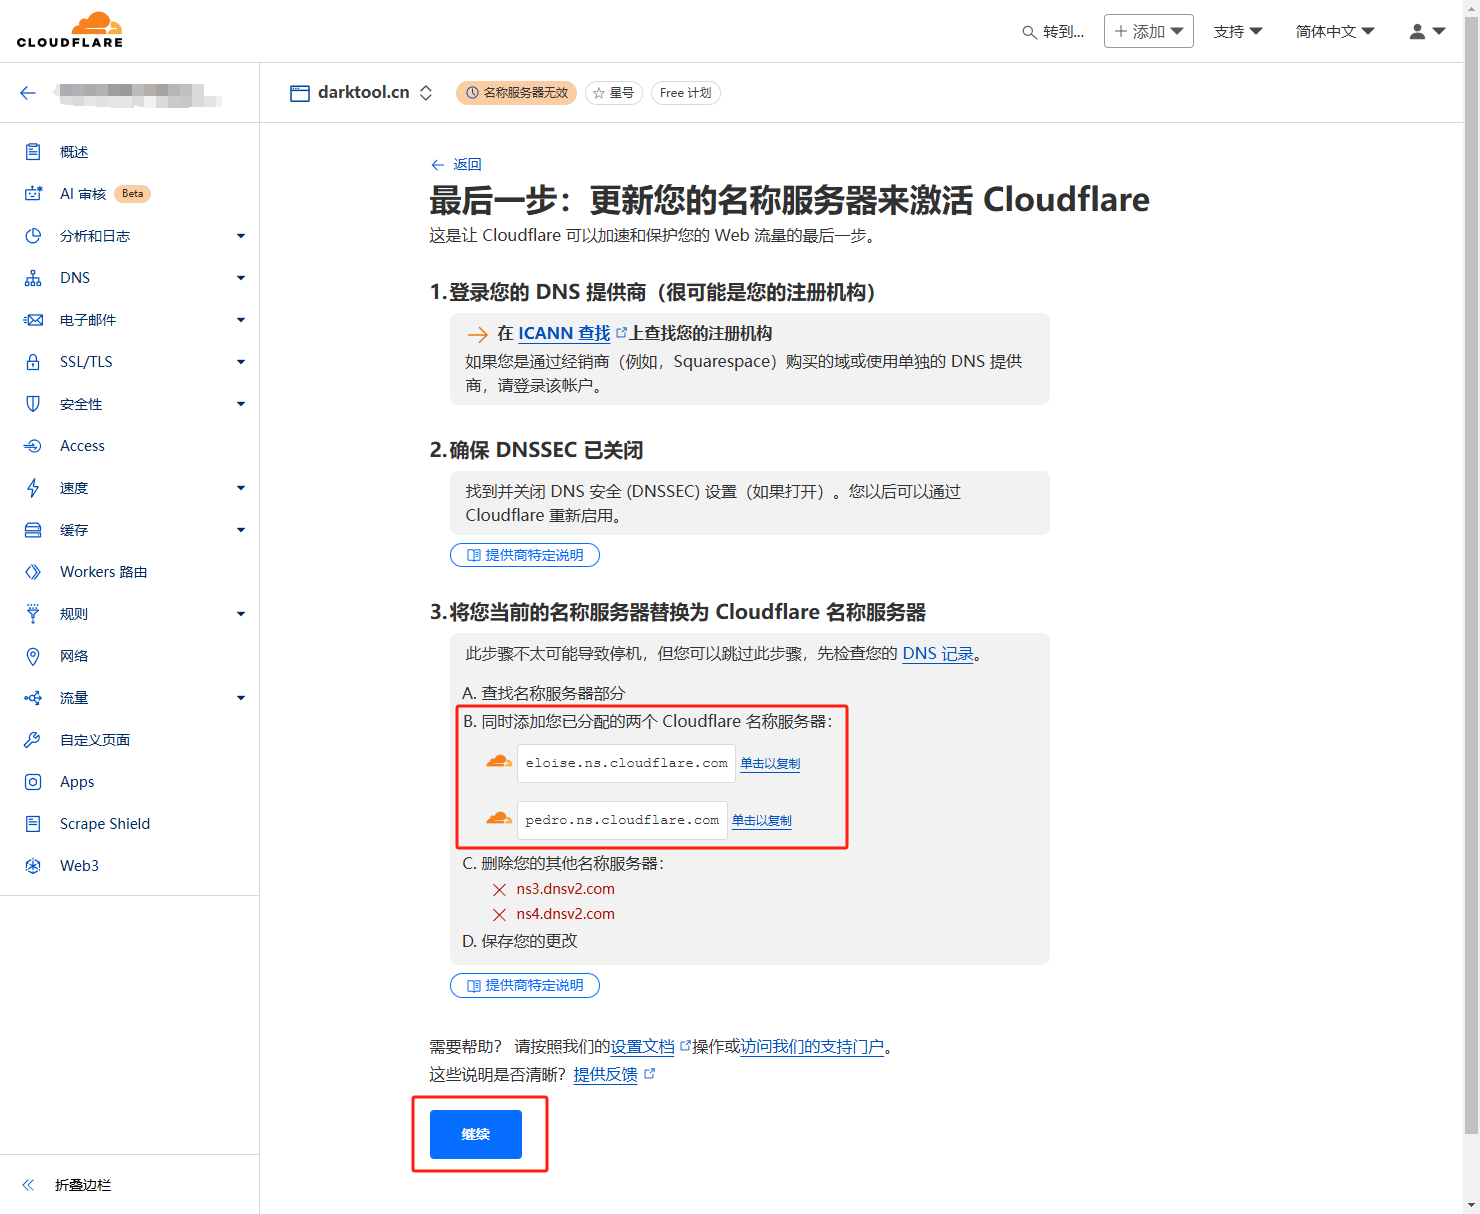Click the Free 计划 badge
1480x1214 pixels.
pos(686,93)
